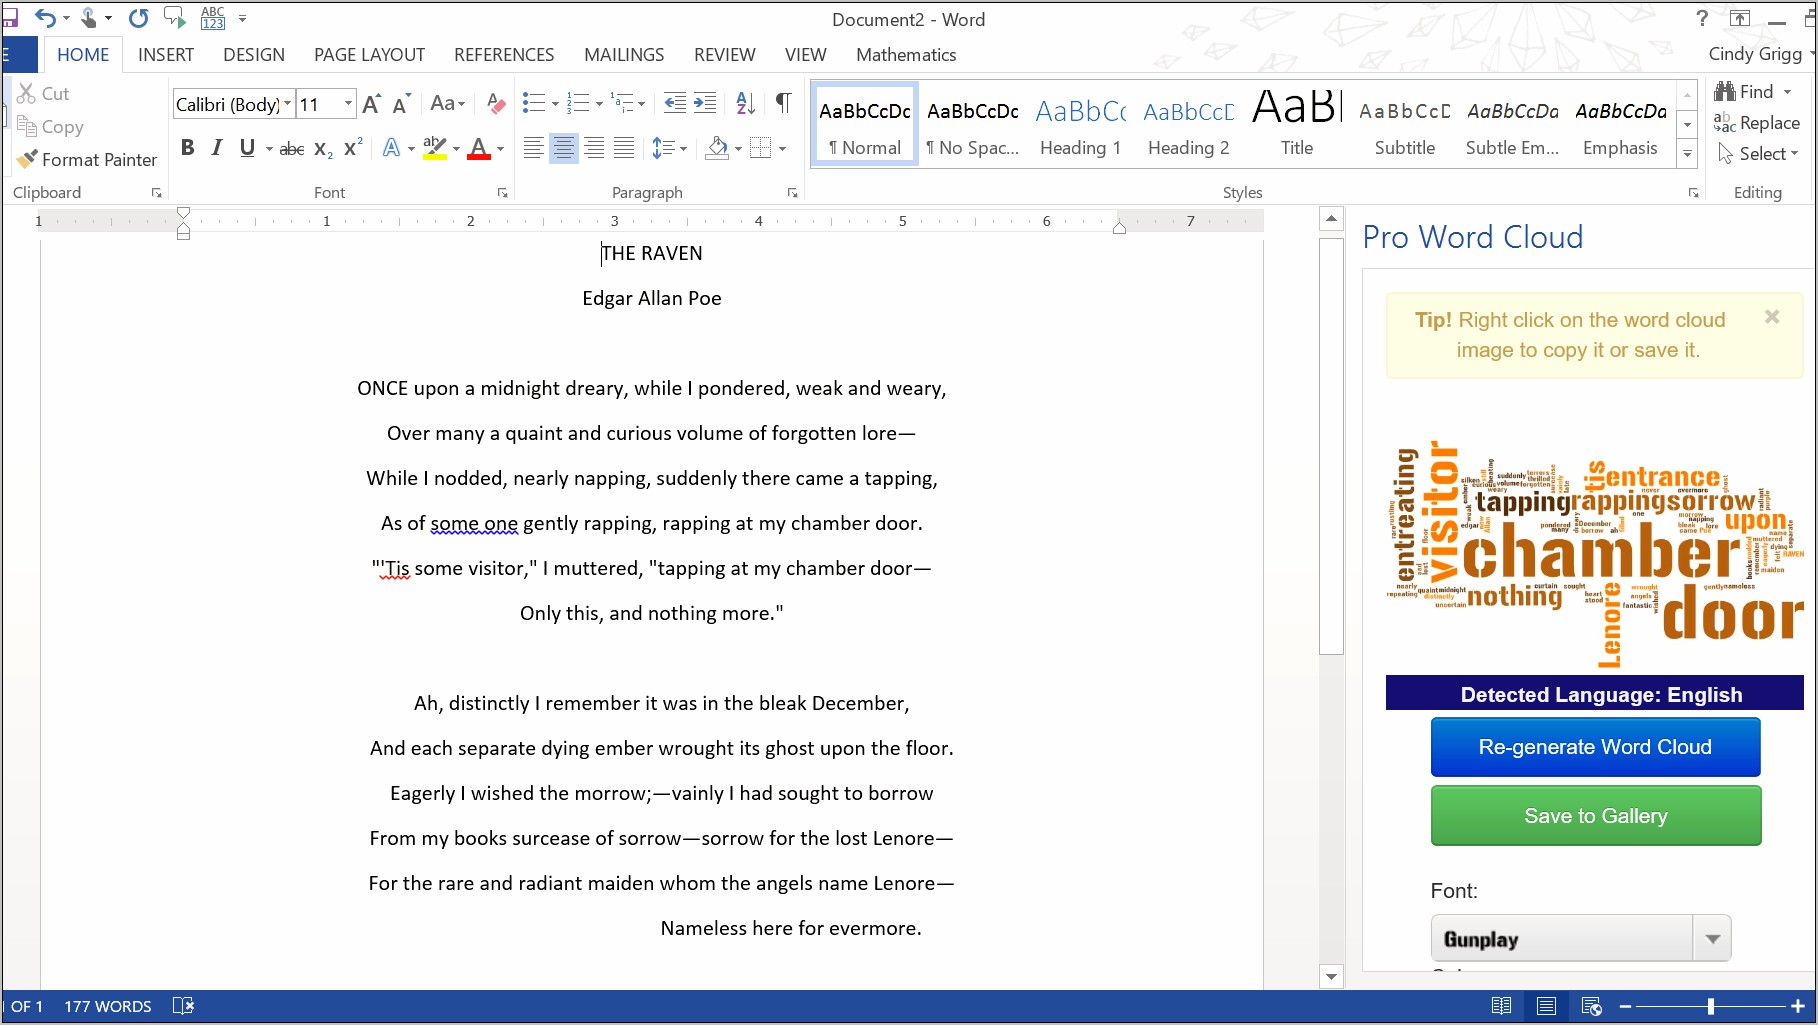Click the proofing errors icon in status bar
1818x1025 pixels.
point(183,1006)
